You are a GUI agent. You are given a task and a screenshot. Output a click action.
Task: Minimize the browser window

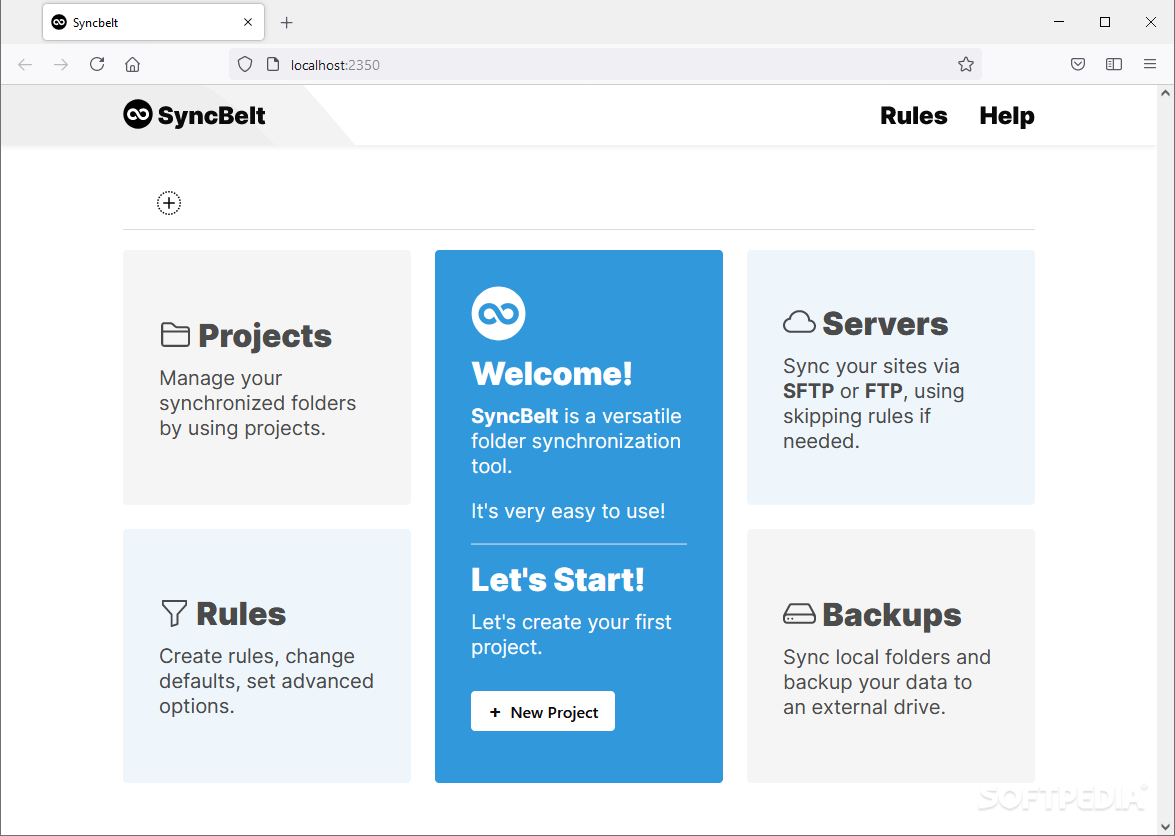coord(1059,22)
